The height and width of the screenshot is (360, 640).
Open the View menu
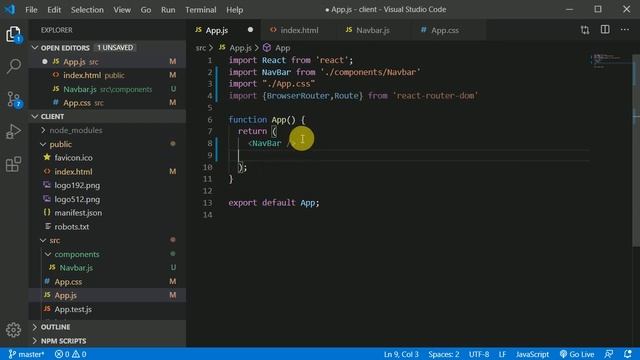pyautogui.click(x=122, y=9)
